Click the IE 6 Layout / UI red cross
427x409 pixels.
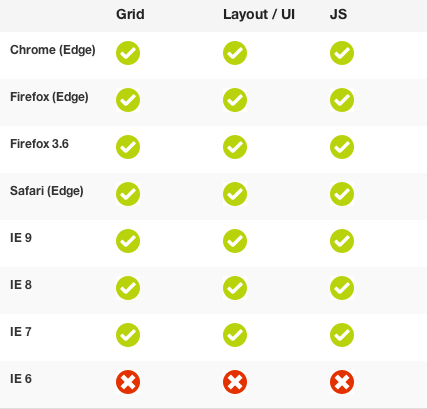click(x=235, y=382)
